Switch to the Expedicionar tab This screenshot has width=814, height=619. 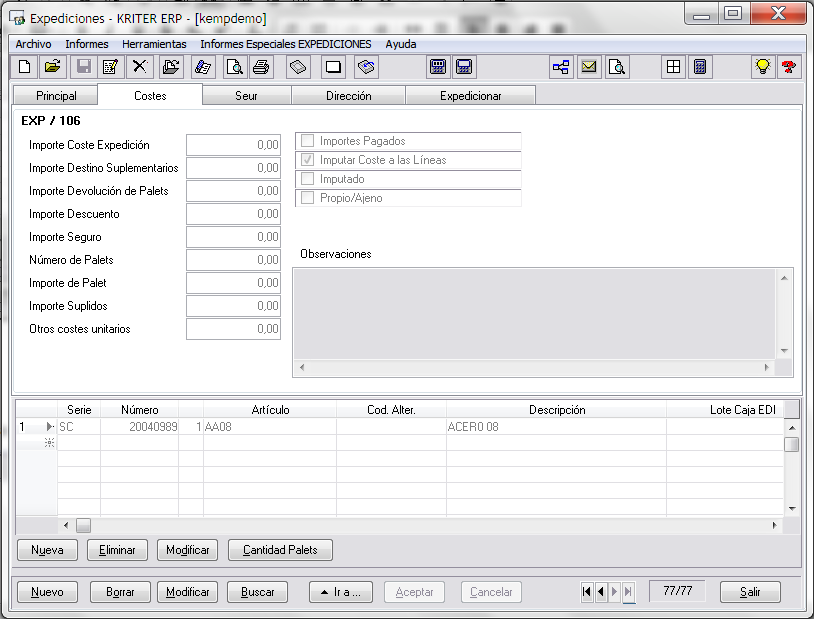[471, 96]
